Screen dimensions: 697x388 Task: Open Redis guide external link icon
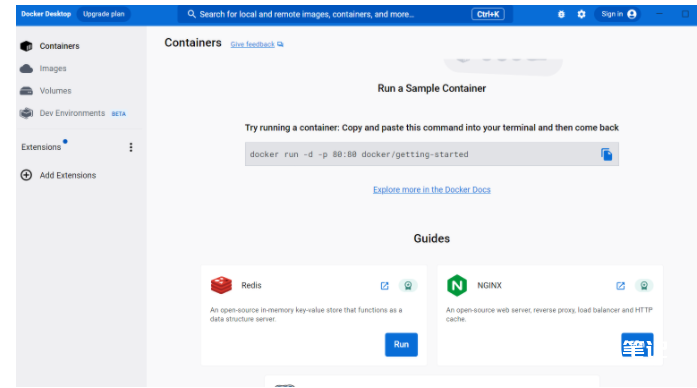click(x=385, y=286)
